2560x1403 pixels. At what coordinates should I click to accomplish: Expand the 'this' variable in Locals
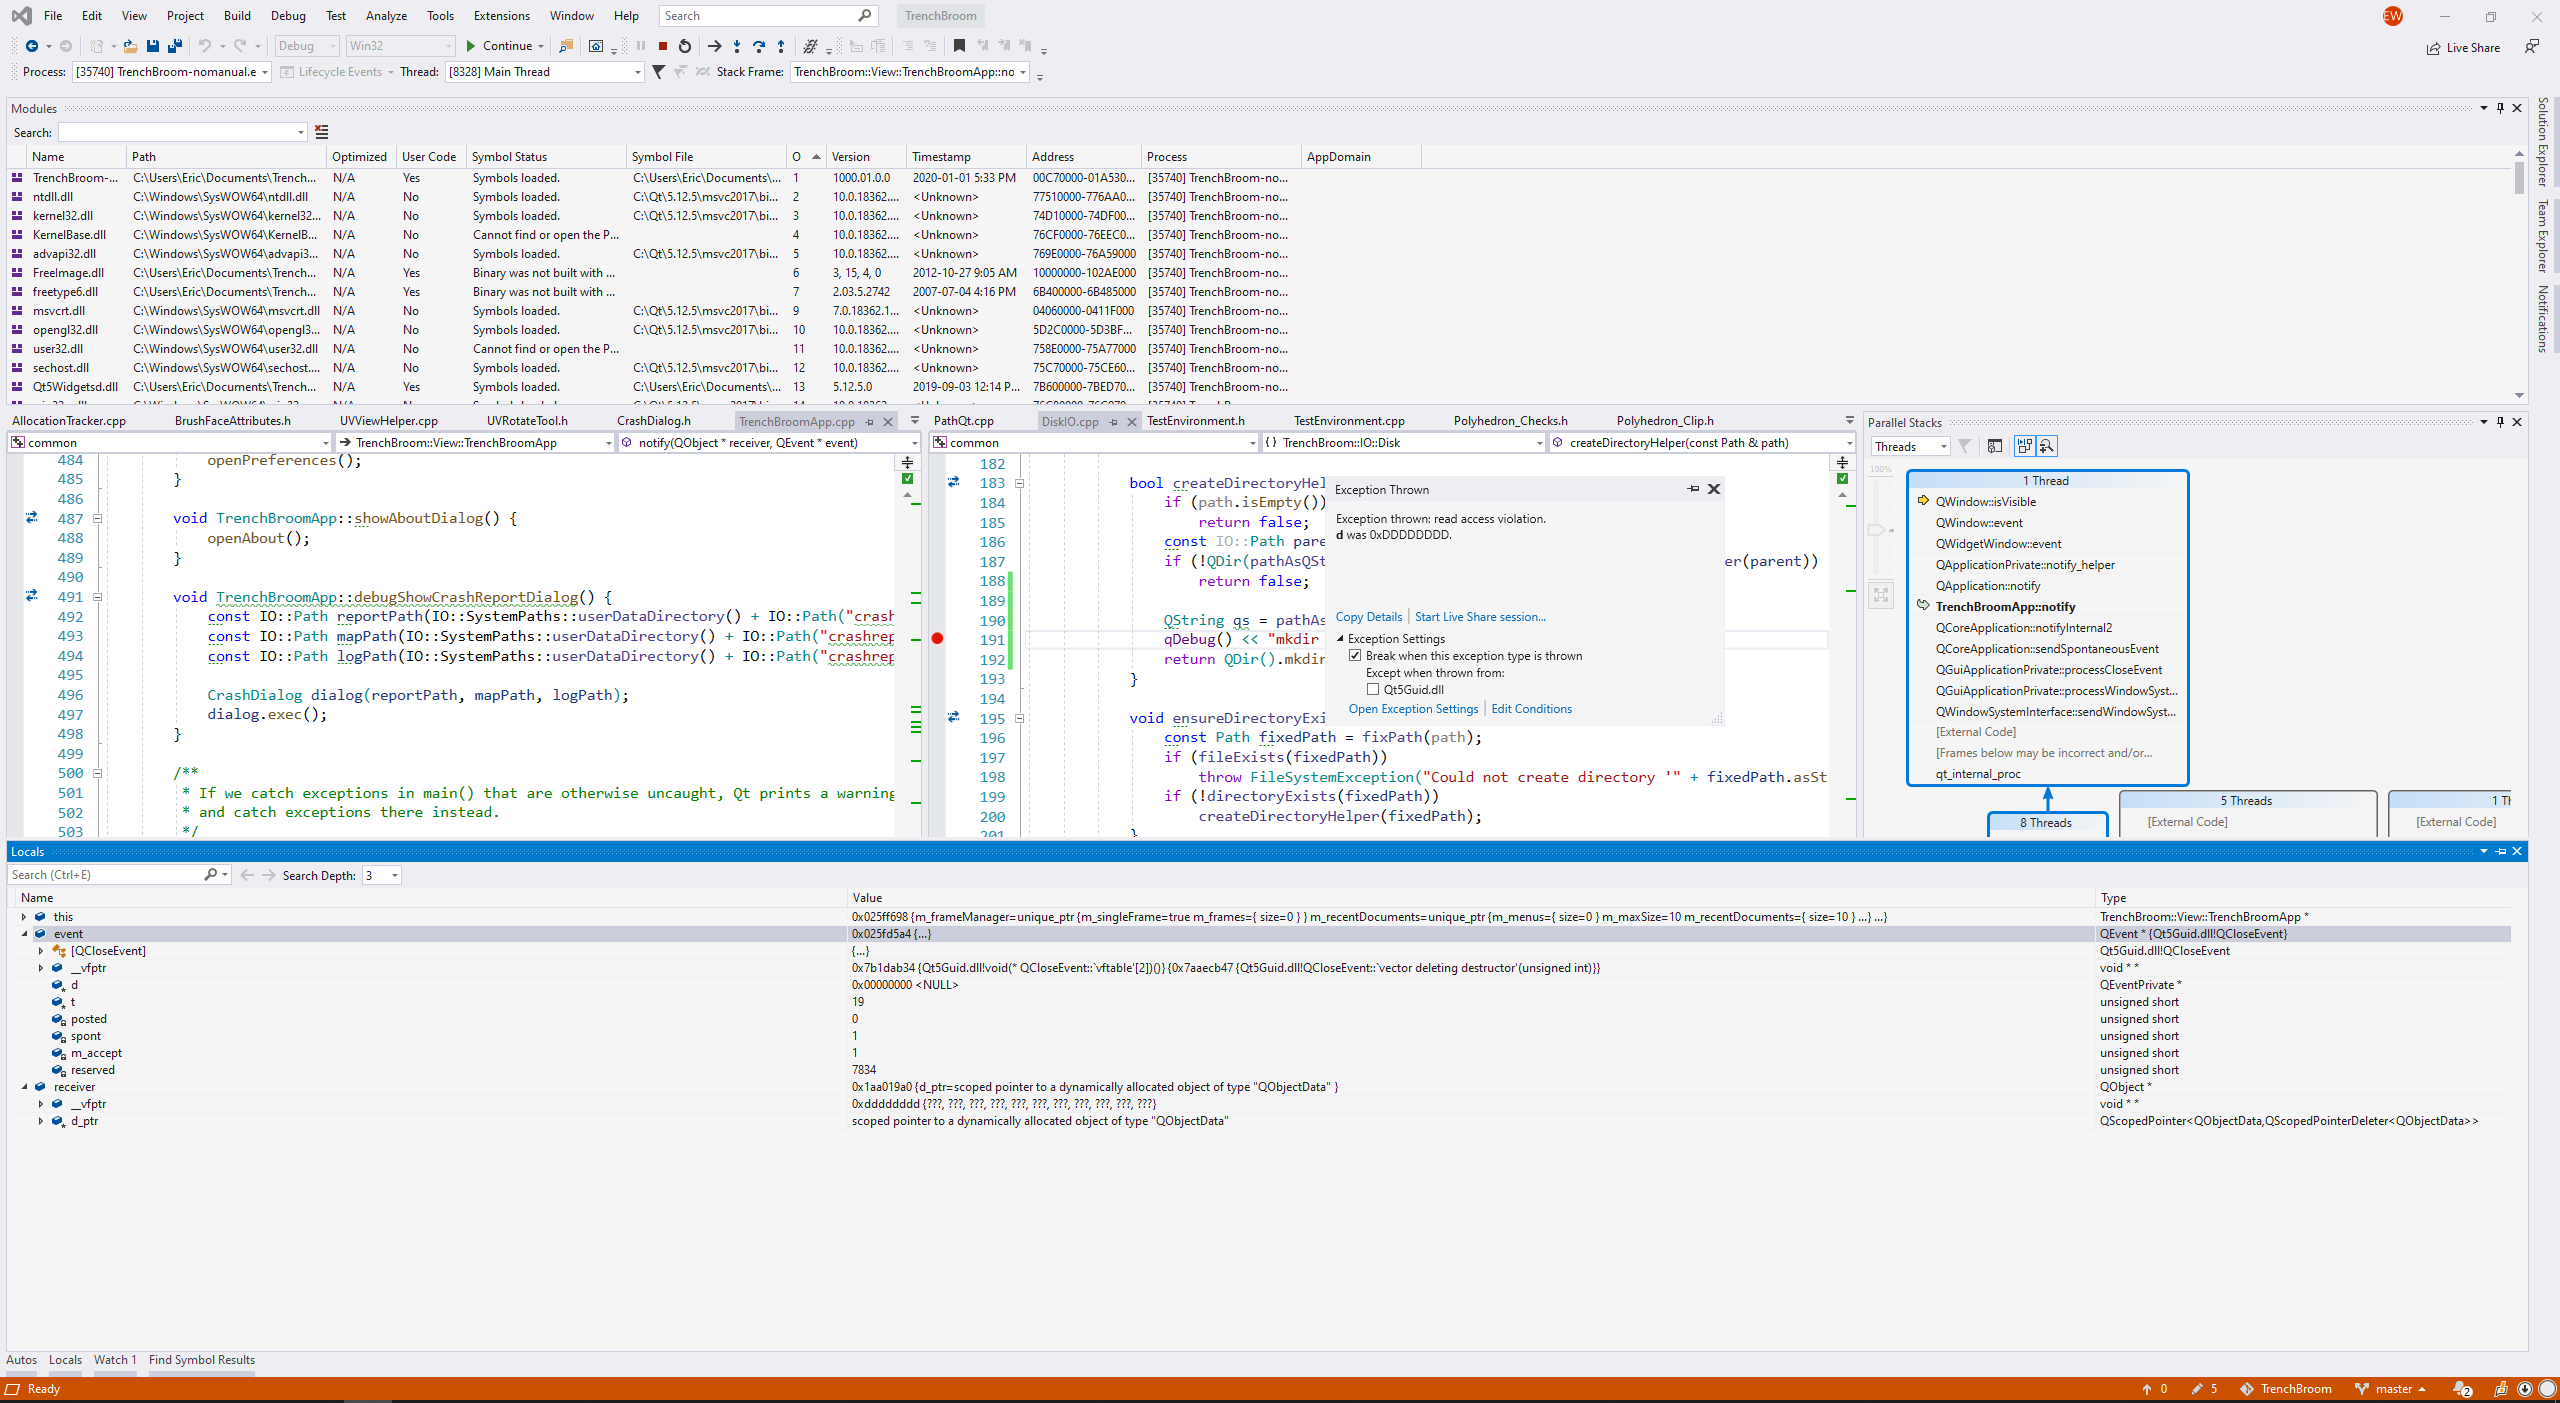pos(24,917)
